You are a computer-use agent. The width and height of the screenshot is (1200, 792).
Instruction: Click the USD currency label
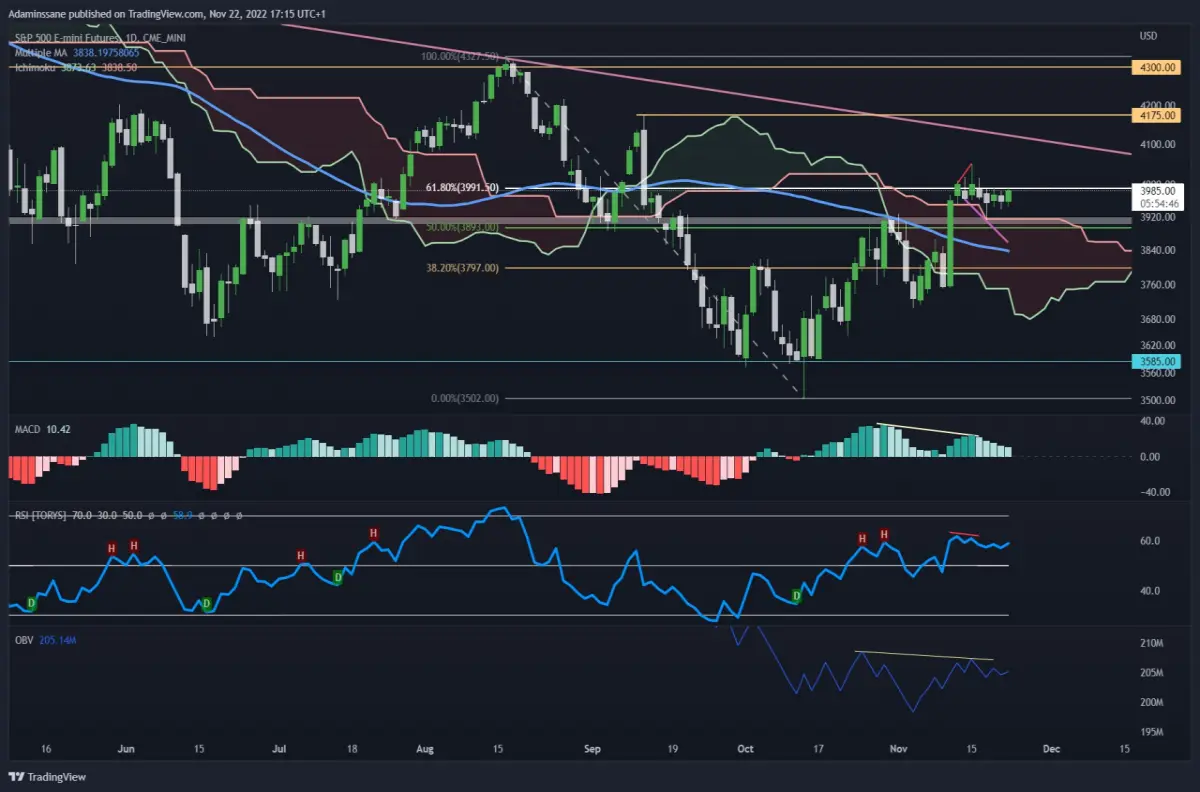click(1148, 36)
